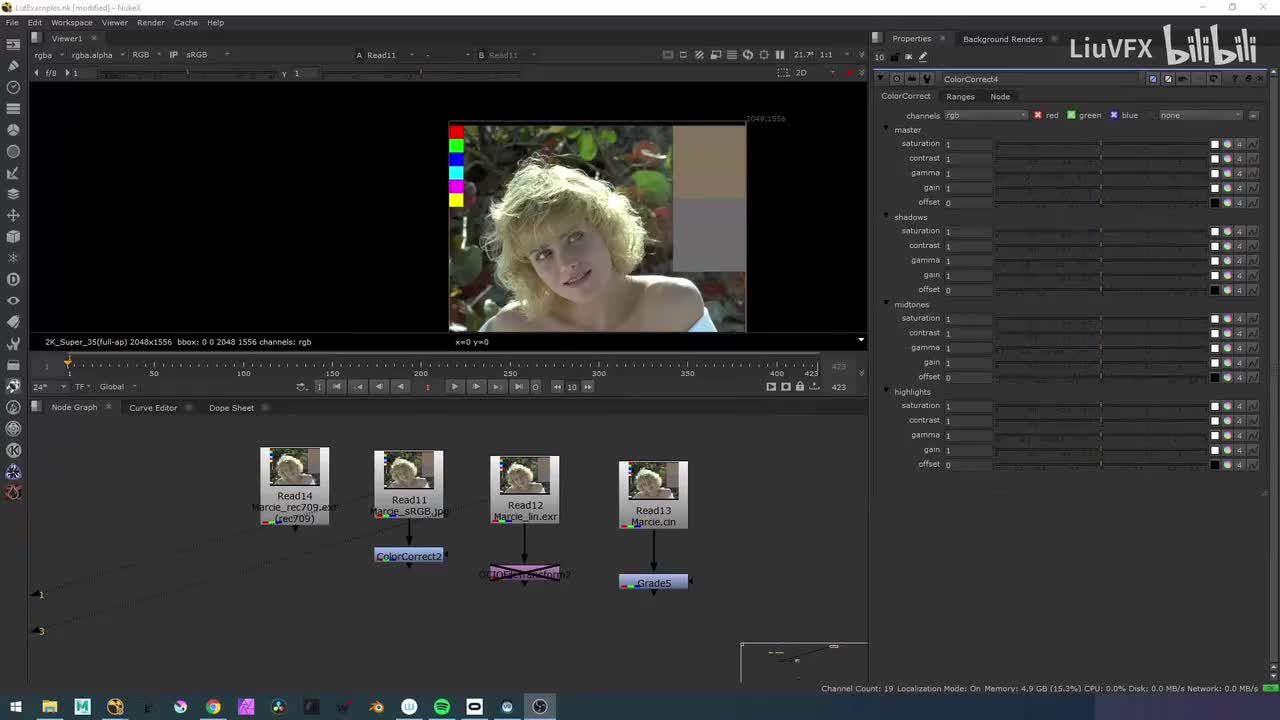1280x720 pixels.
Task: Open the sRGB viewer process dropdown
Action: [x=205, y=55]
